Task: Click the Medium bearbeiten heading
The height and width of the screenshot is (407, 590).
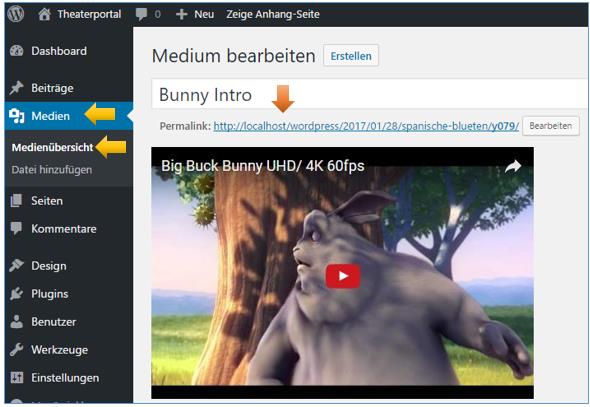Action: point(234,56)
